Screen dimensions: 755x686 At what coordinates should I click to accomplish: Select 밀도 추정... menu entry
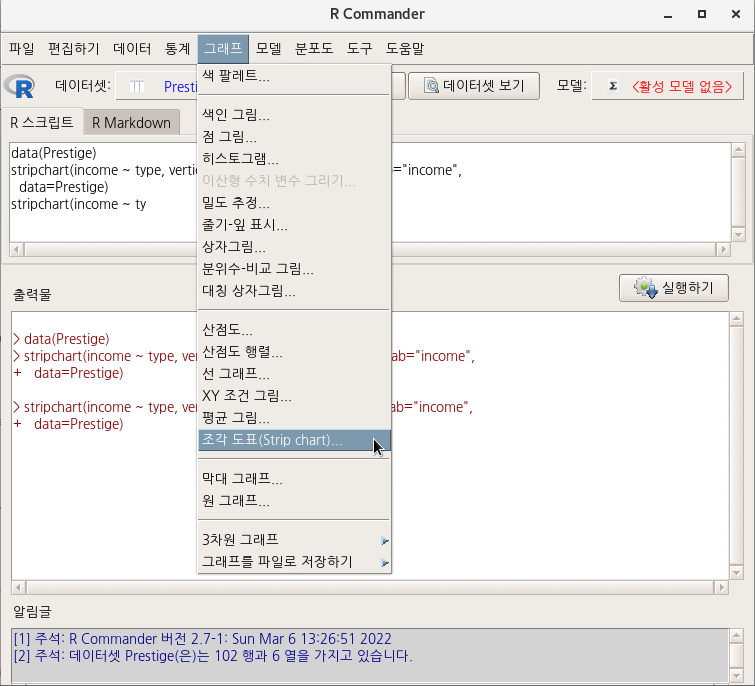click(294, 203)
